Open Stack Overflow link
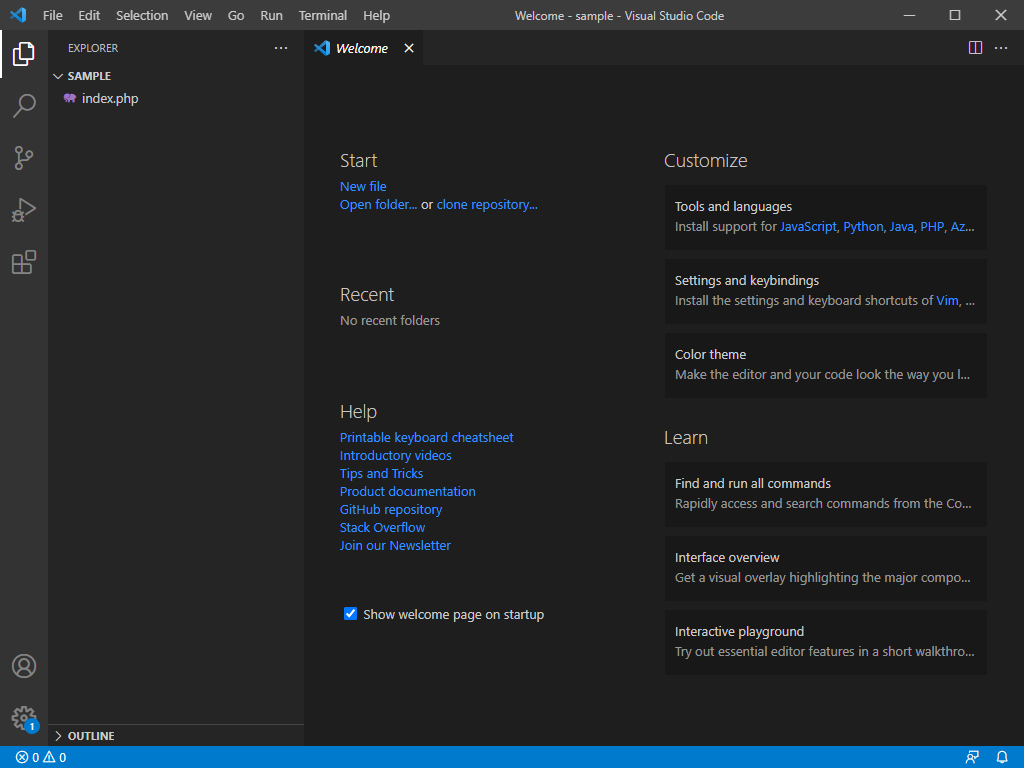This screenshot has width=1024, height=768. (x=382, y=528)
